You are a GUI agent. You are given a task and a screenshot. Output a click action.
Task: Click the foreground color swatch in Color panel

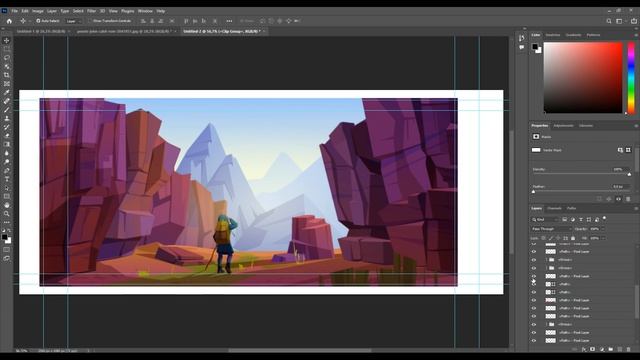(x=535, y=47)
